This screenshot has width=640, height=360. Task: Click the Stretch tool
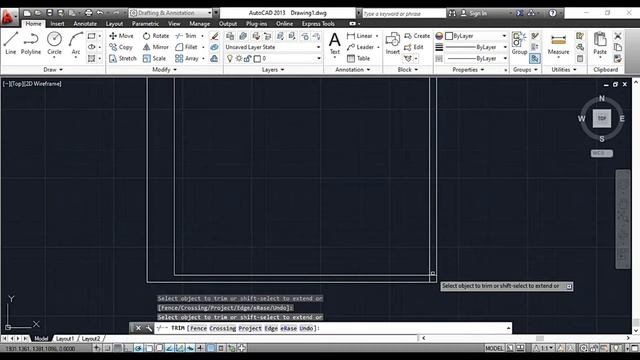pyautogui.click(x=123, y=58)
